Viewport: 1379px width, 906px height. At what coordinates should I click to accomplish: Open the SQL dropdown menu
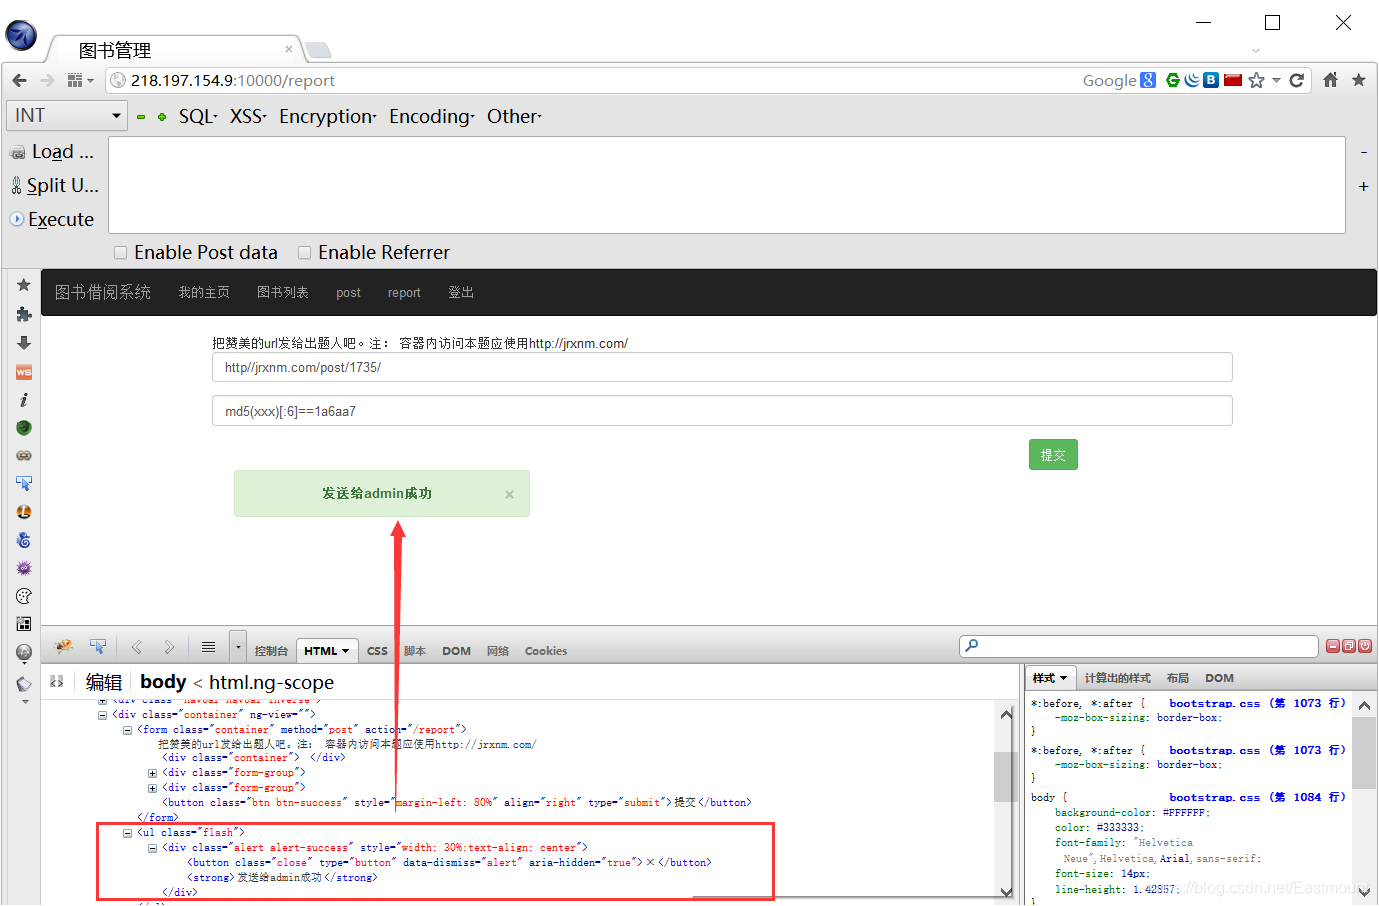(x=198, y=117)
